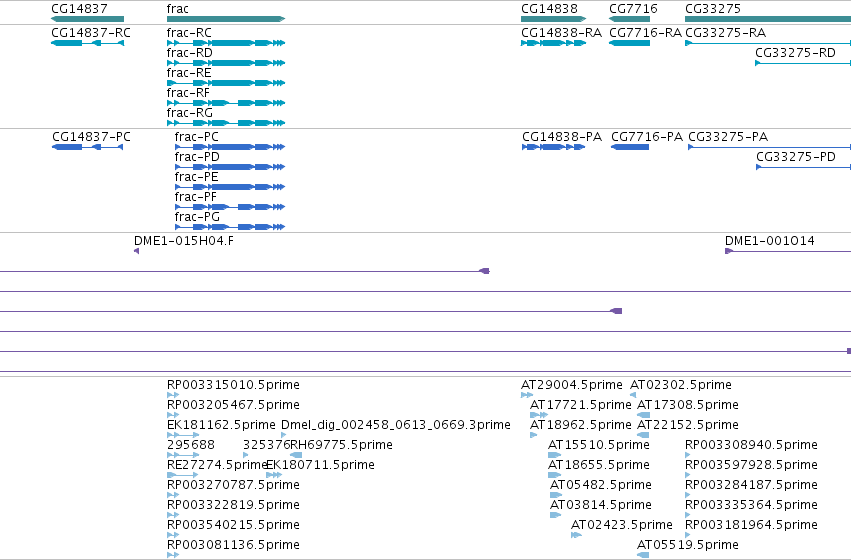Viewport: 851px width, 560px height.
Task: Click the AT18655.5prime EST
Action: pos(555,475)
